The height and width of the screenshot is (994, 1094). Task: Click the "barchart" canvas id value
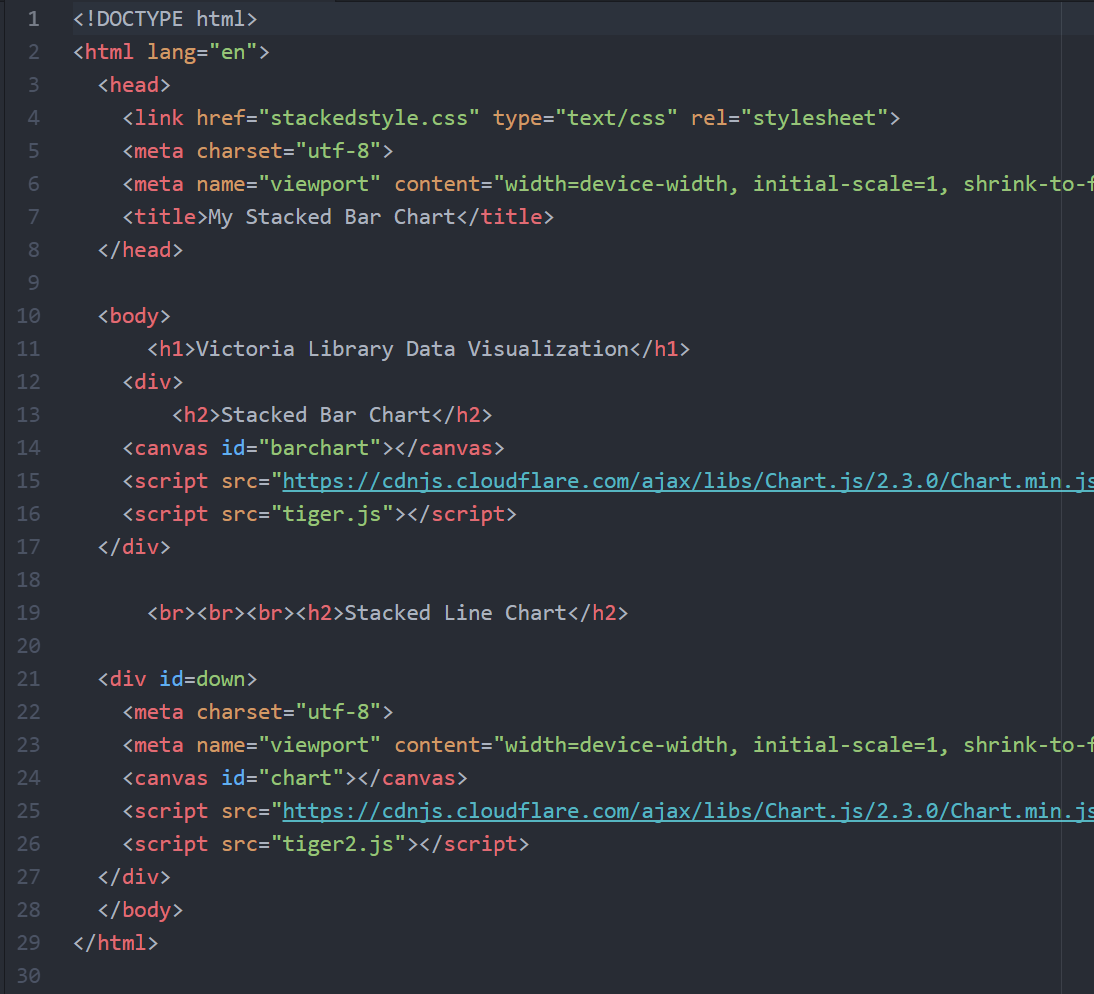click(x=320, y=448)
